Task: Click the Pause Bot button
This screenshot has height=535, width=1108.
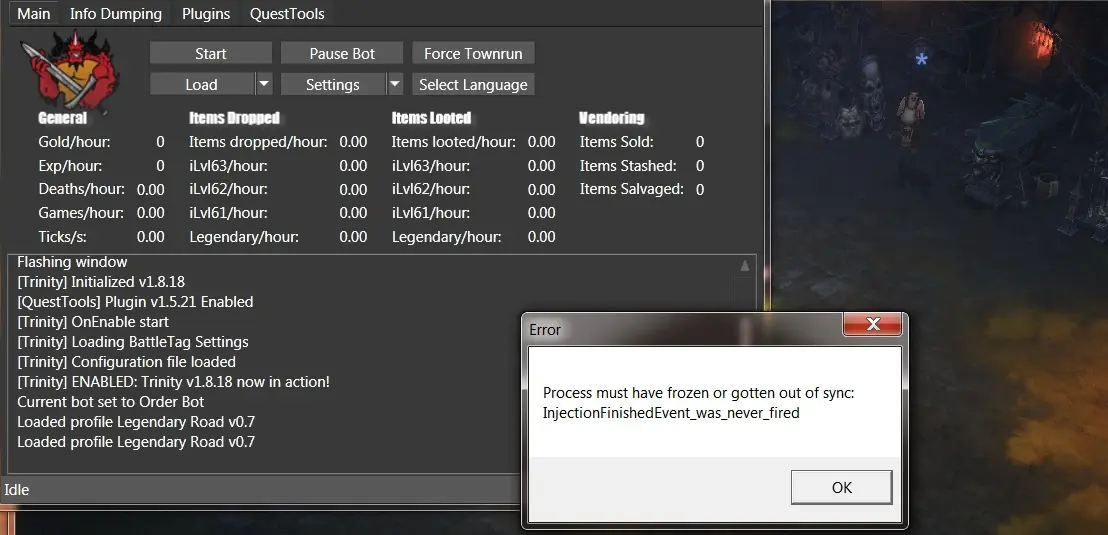Action: pos(342,53)
